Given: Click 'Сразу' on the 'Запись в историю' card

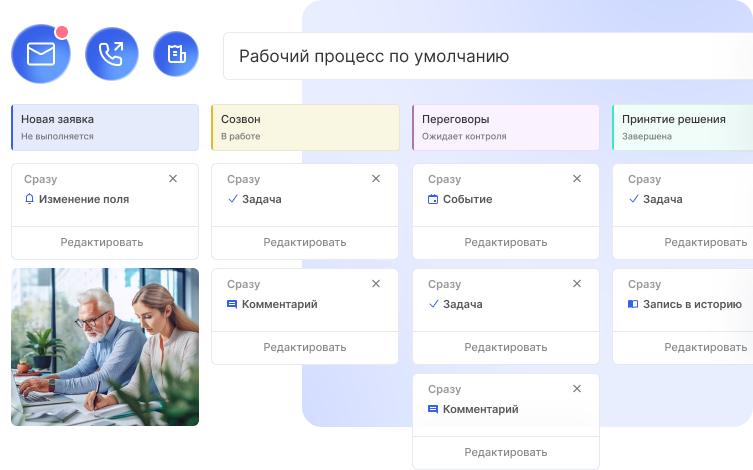Looking at the screenshot, I should coord(644,284).
